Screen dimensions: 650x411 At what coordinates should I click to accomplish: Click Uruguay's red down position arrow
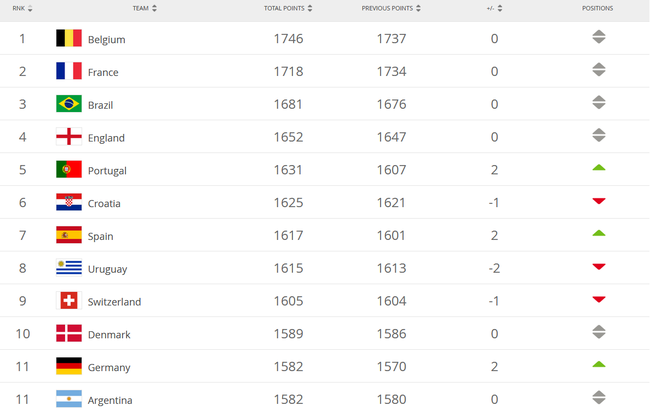pyautogui.click(x=599, y=267)
